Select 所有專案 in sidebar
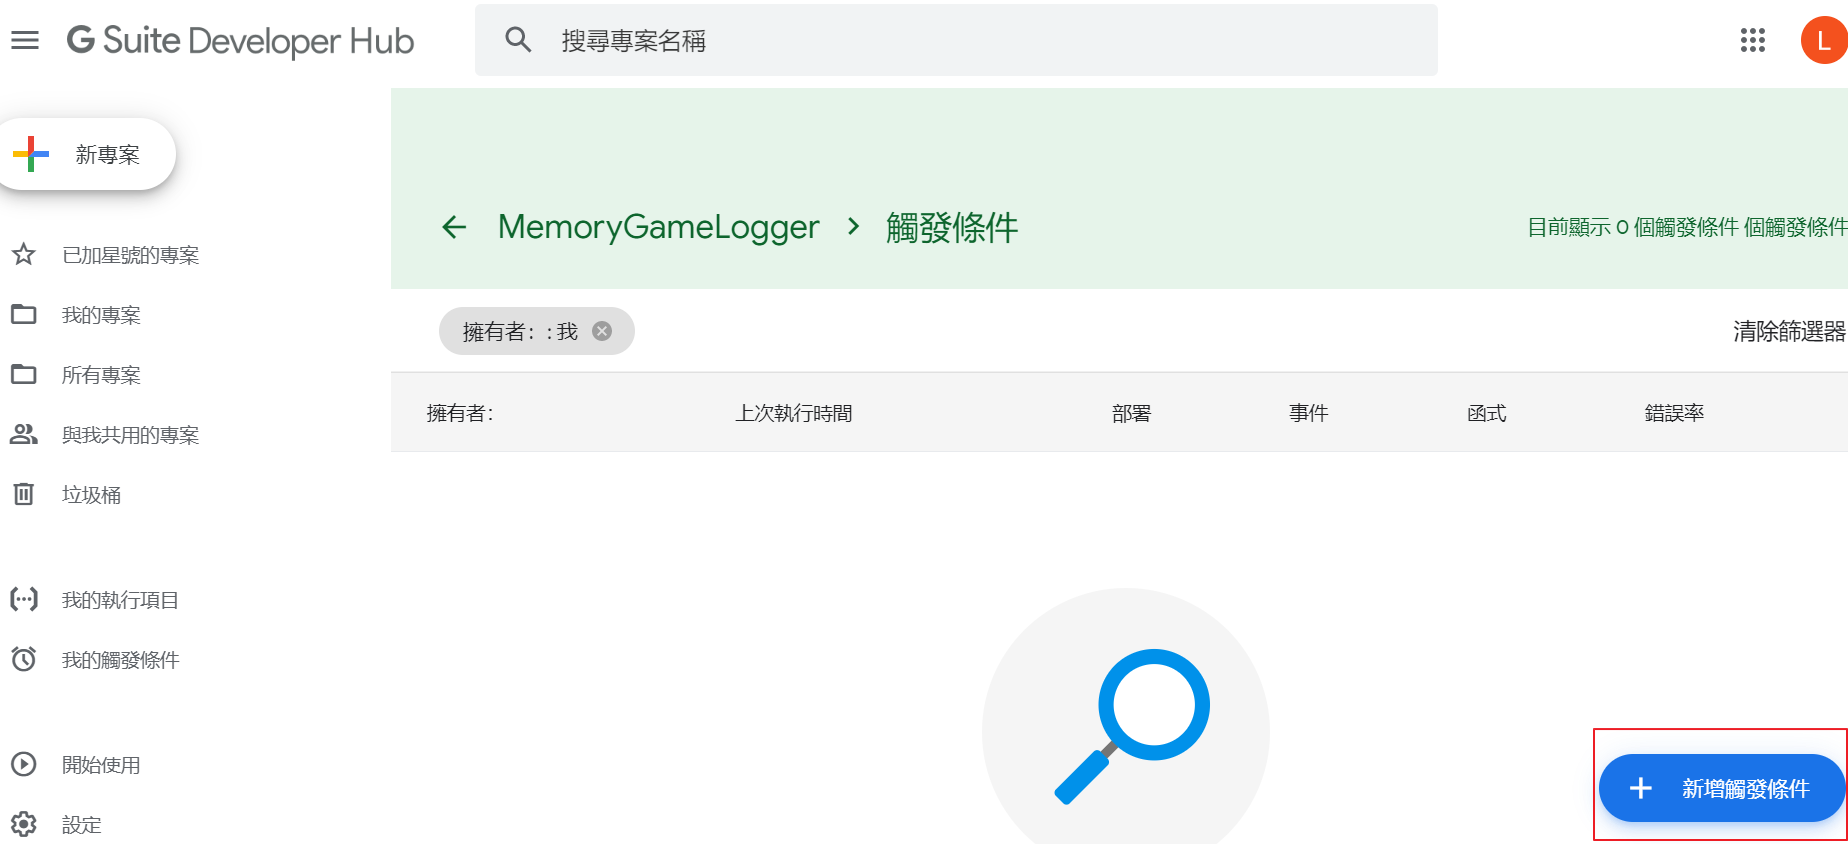The width and height of the screenshot is (1848, 844). pyautogui.click(x=101, y=375)
